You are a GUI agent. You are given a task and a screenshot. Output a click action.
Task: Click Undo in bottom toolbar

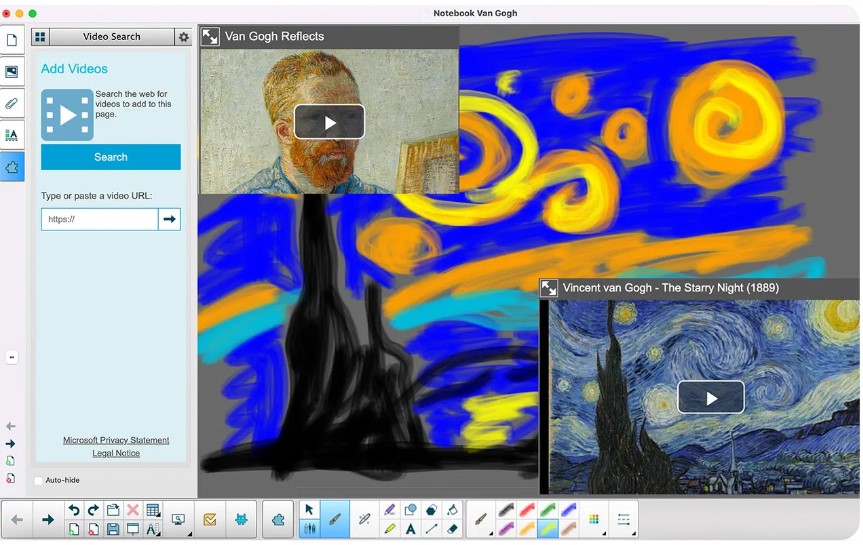coord(74,510)
